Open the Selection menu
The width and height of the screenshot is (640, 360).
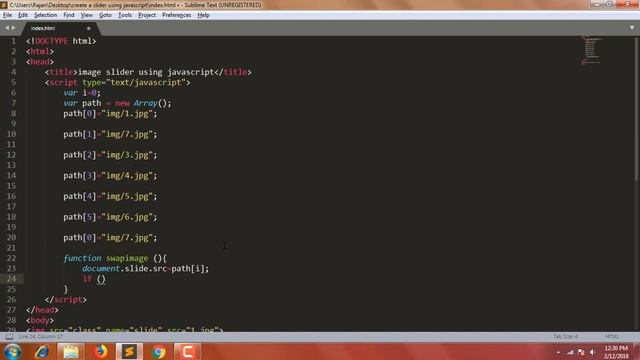click(45, 15)
